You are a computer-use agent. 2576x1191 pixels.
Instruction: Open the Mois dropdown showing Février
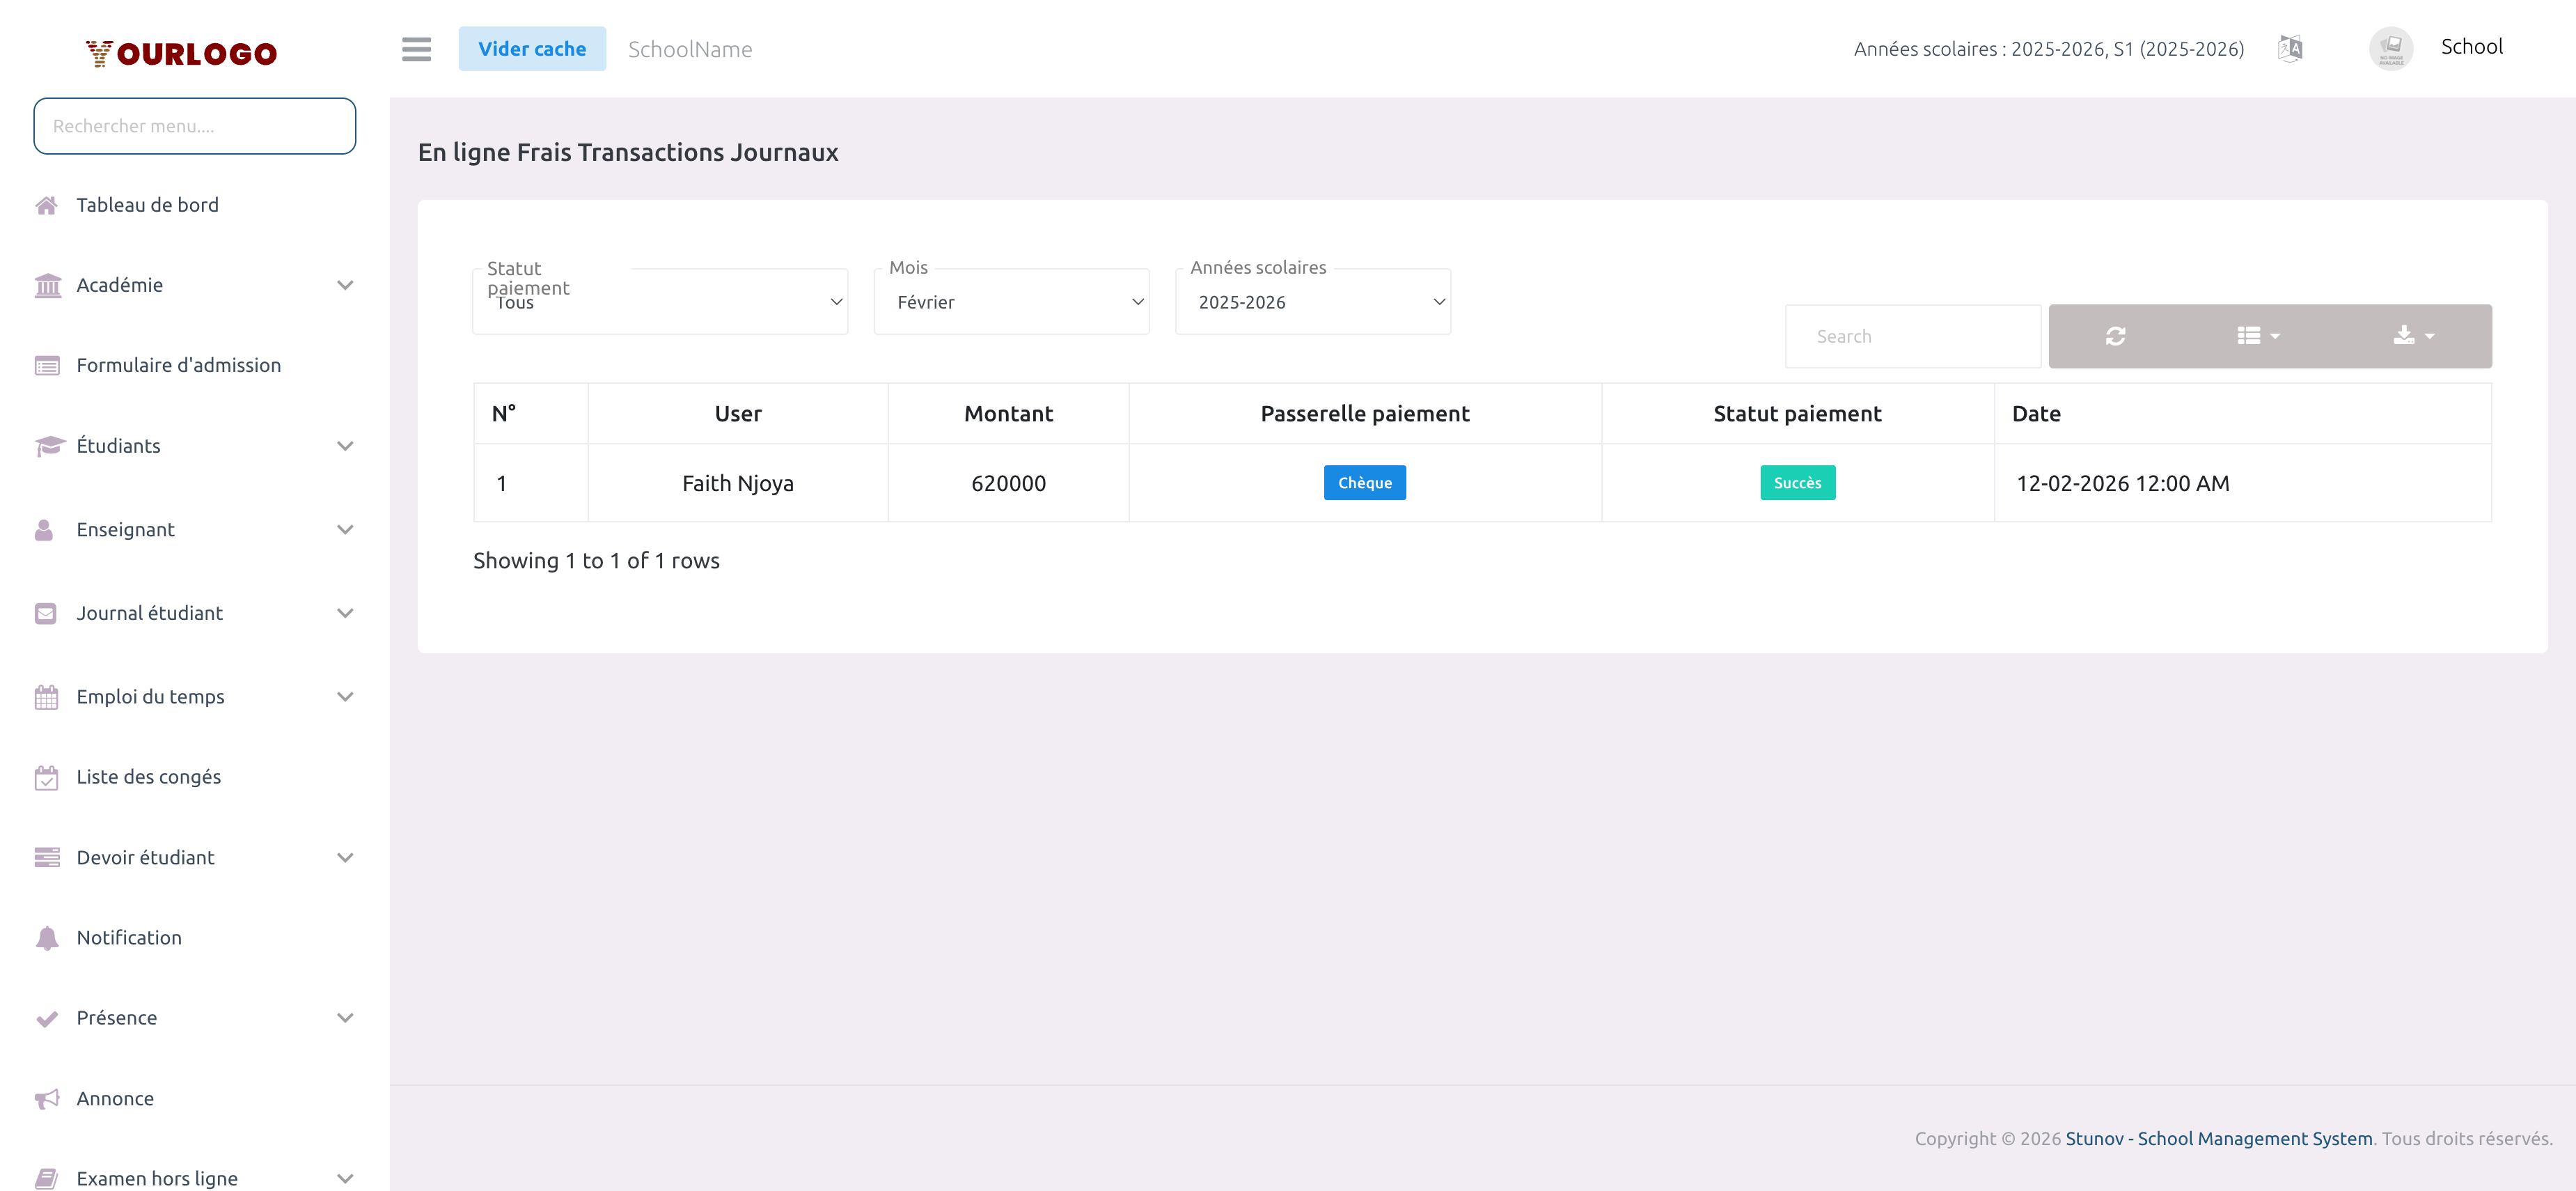[x=1011, y=301]
